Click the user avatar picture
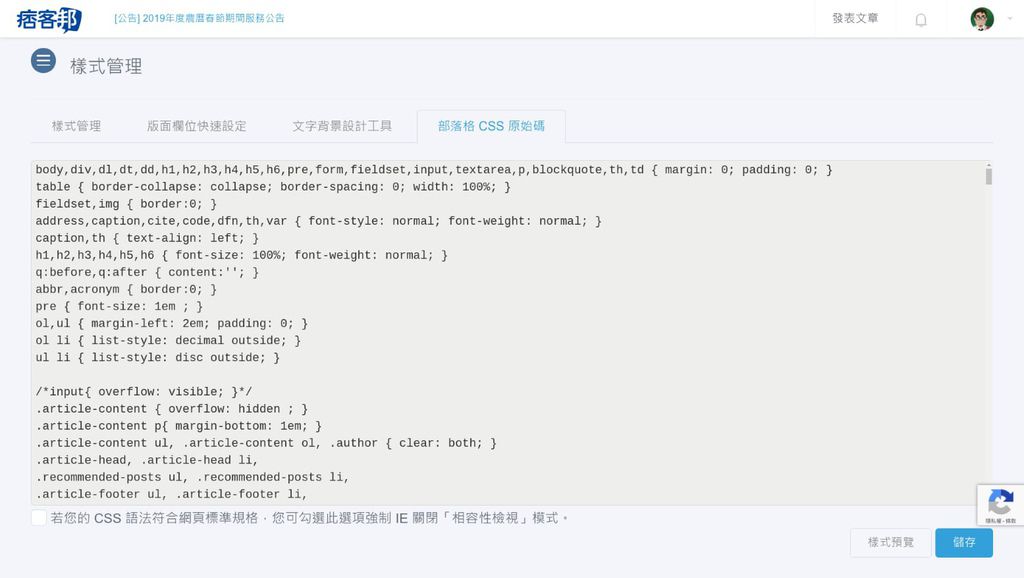This screenshot has width=1024, height=578. (x=981, y=19)
